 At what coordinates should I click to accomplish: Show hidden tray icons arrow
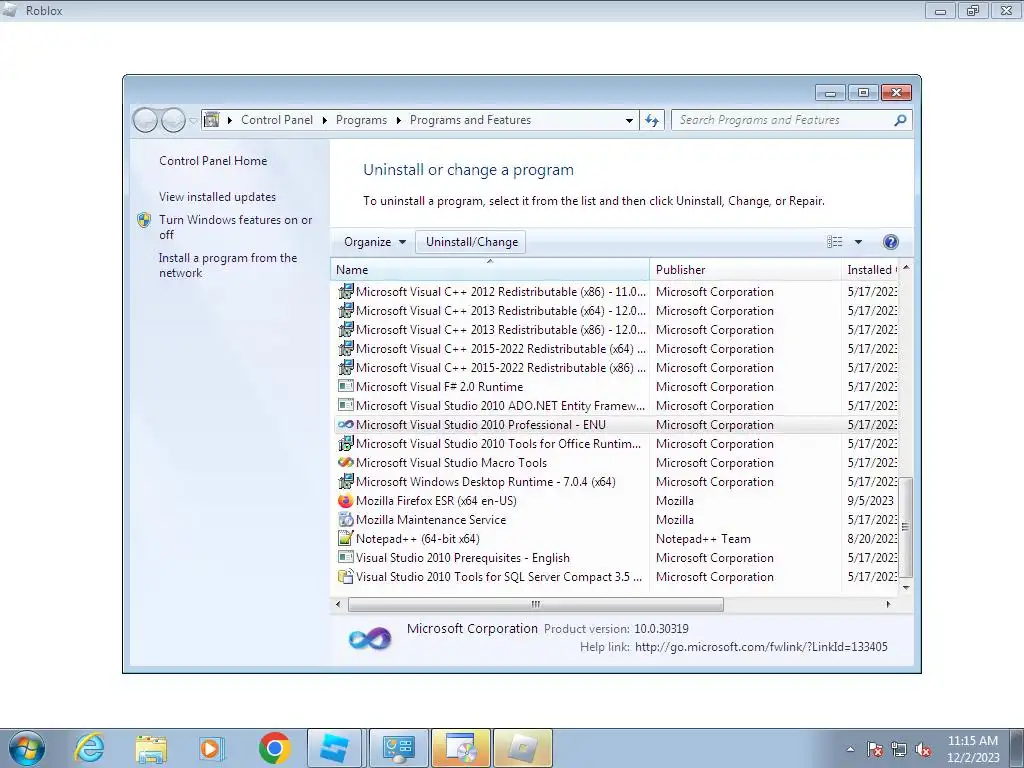point(850,750)
